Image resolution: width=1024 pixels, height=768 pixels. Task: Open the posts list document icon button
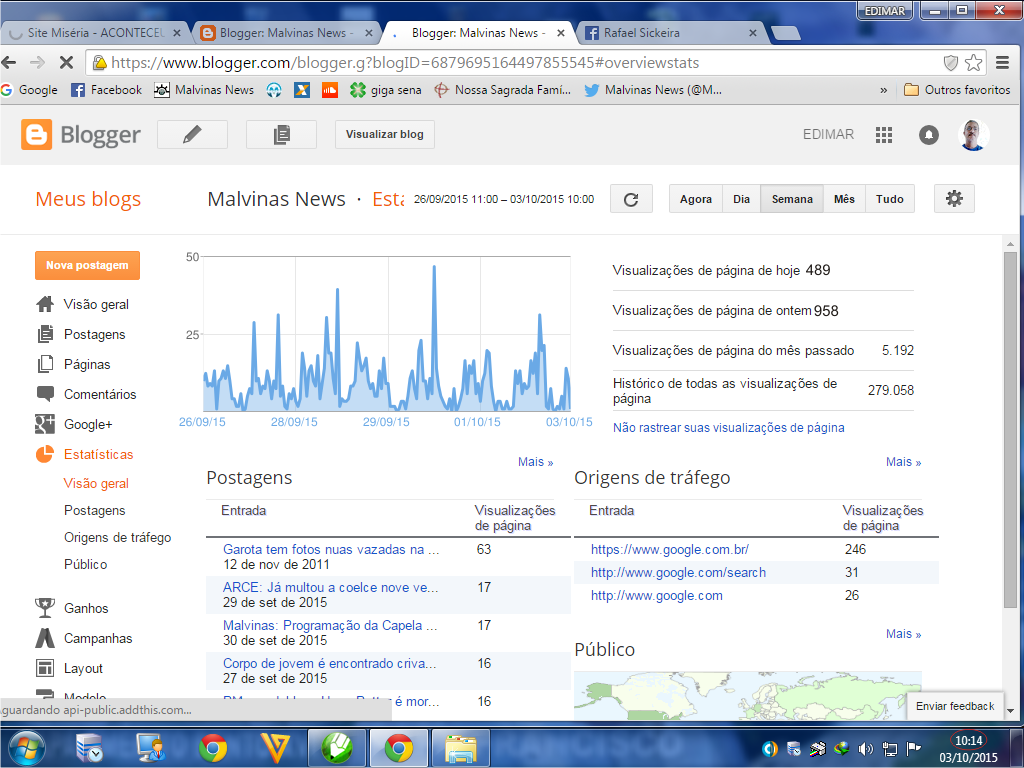tap(281, 135)
